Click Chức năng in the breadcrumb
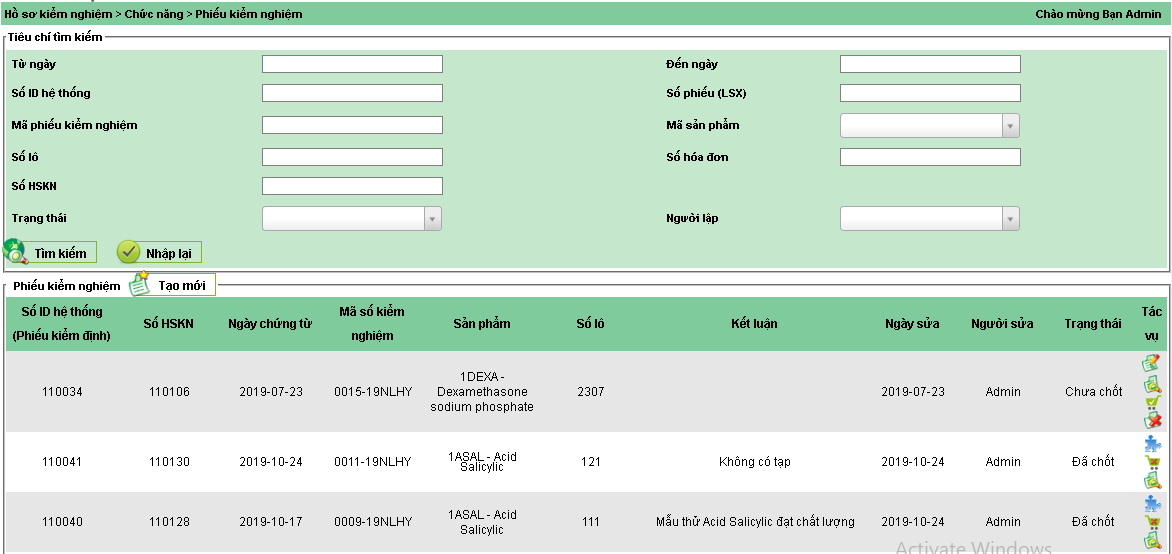This screenshot has width=1172, height=554. 153,13
